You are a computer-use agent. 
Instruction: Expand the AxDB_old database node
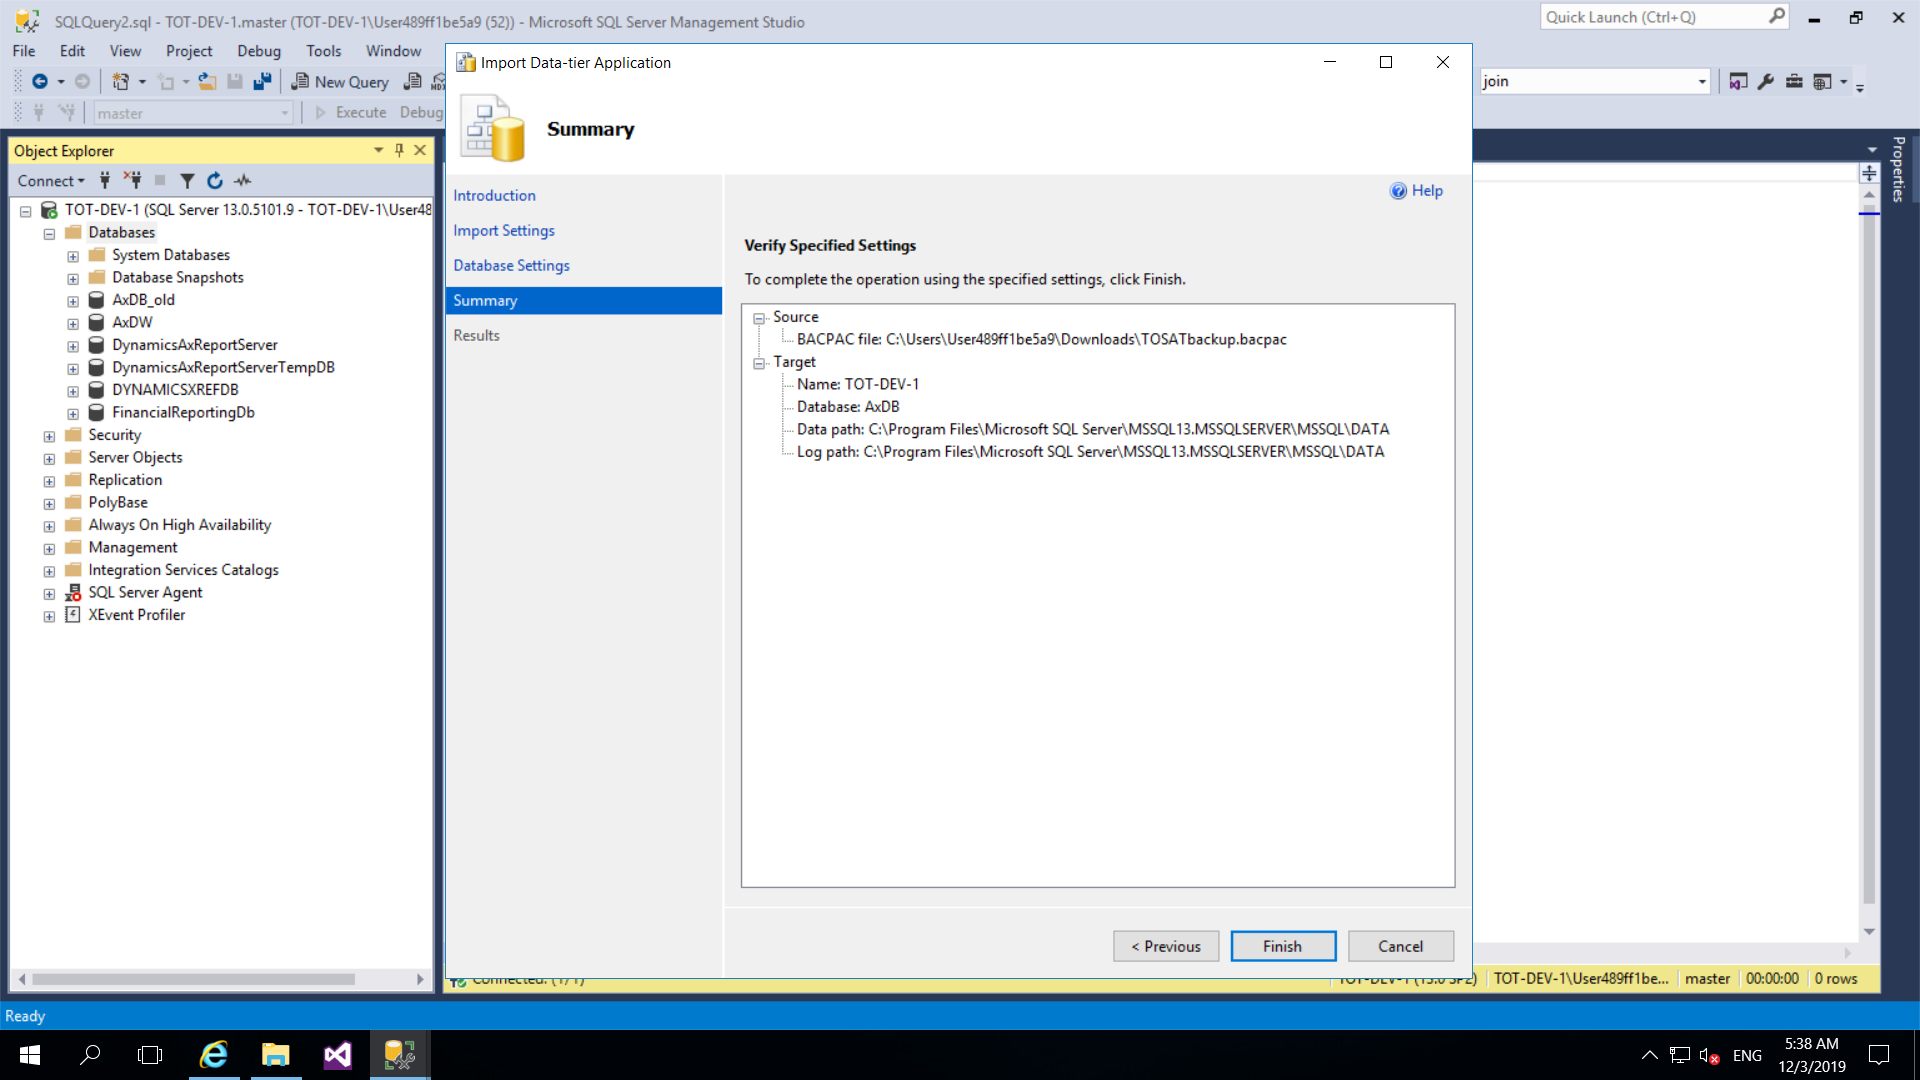click(x=73, y=301)
